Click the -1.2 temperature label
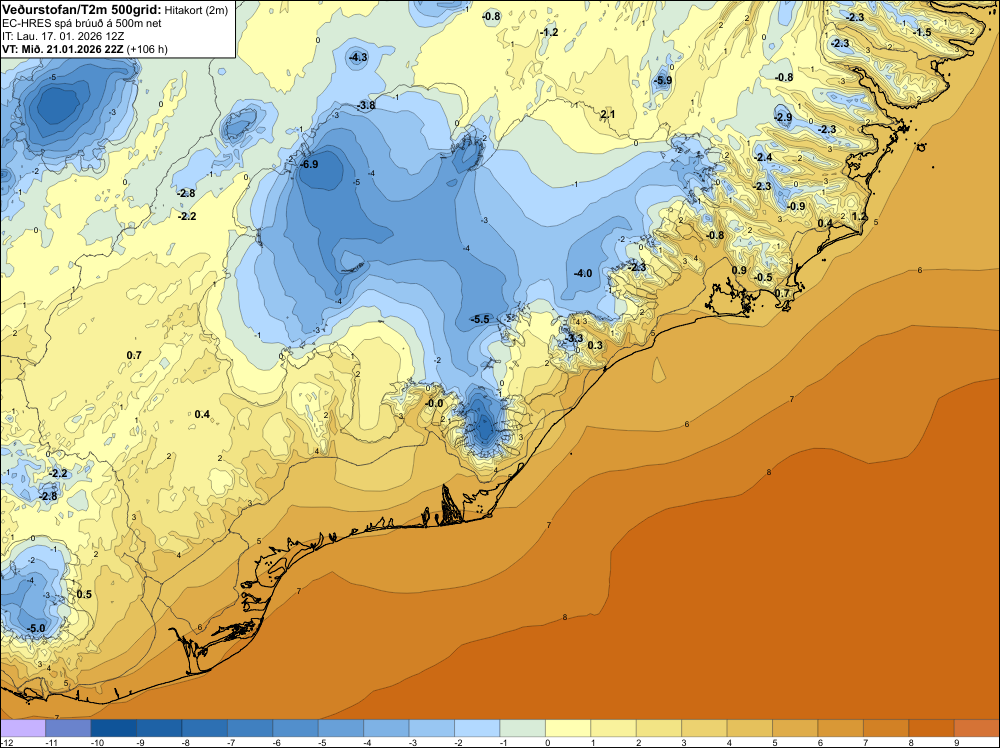Screen dimensions: 1000x748 click(548, 32)
